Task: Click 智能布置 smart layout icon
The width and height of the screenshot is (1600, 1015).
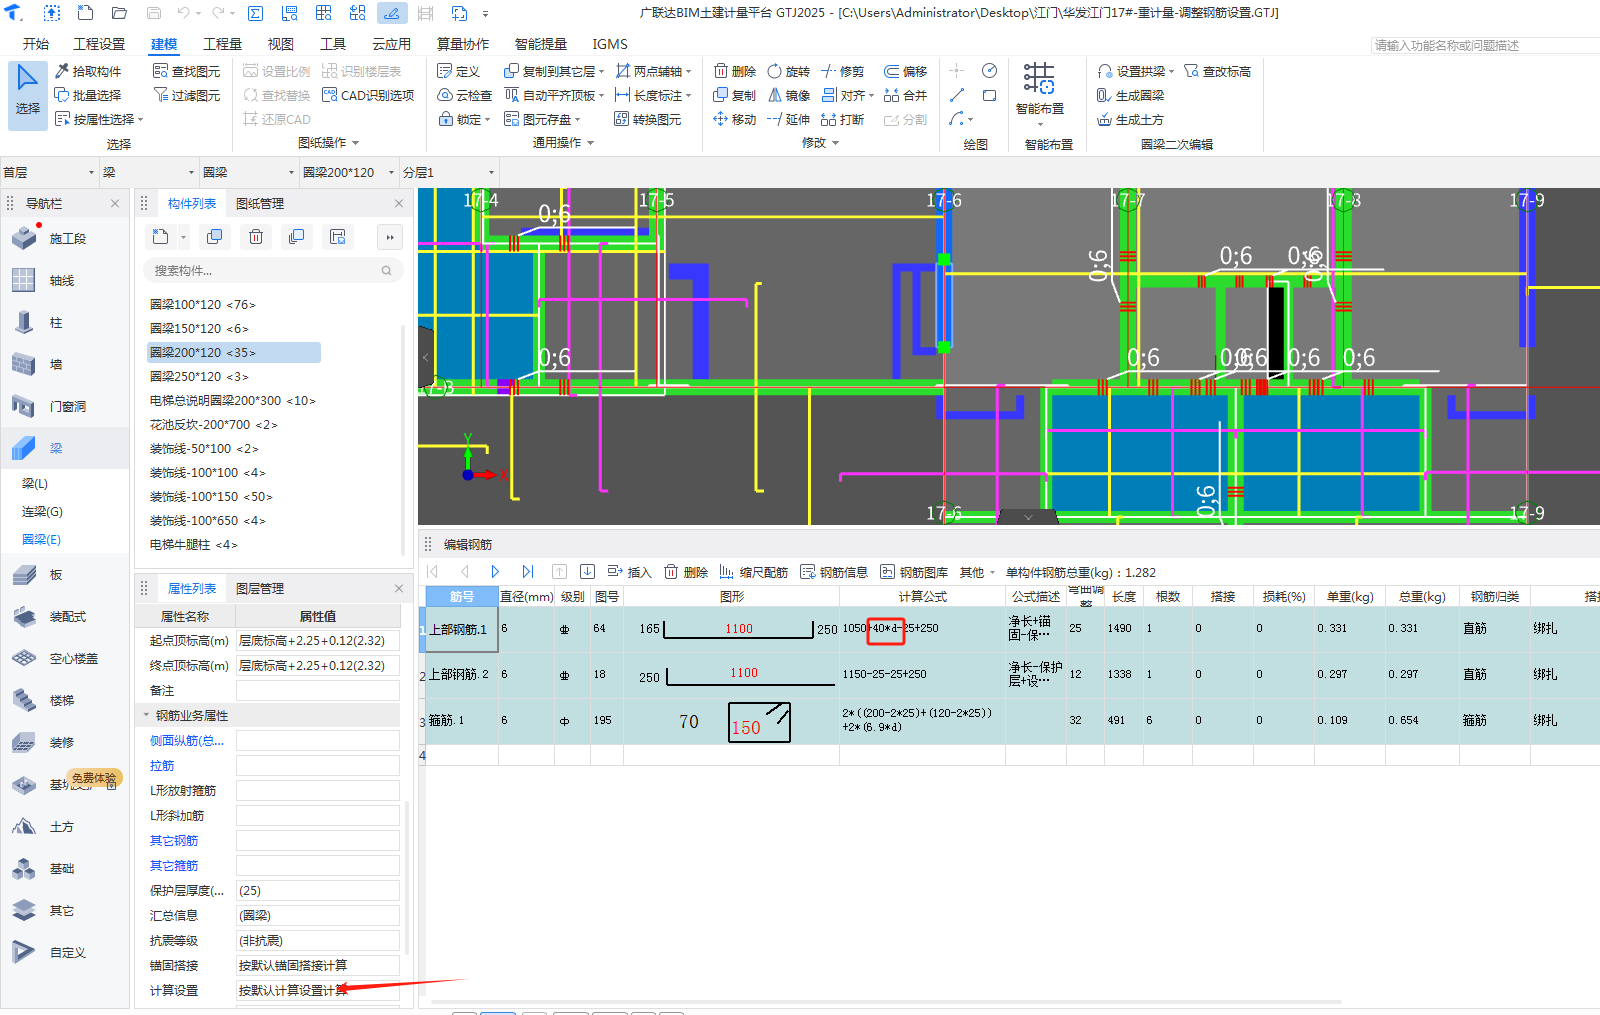Action: point(1039,79)
